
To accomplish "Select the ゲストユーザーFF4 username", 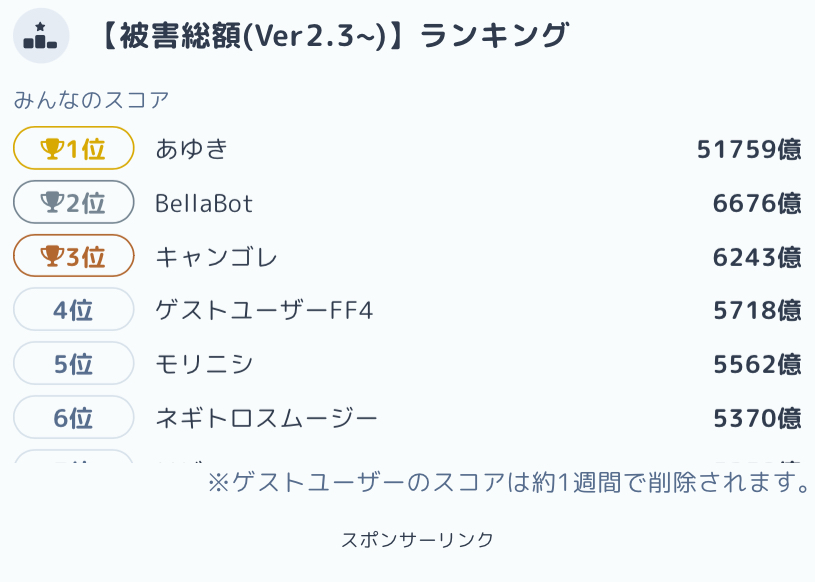I will (264, 310).
